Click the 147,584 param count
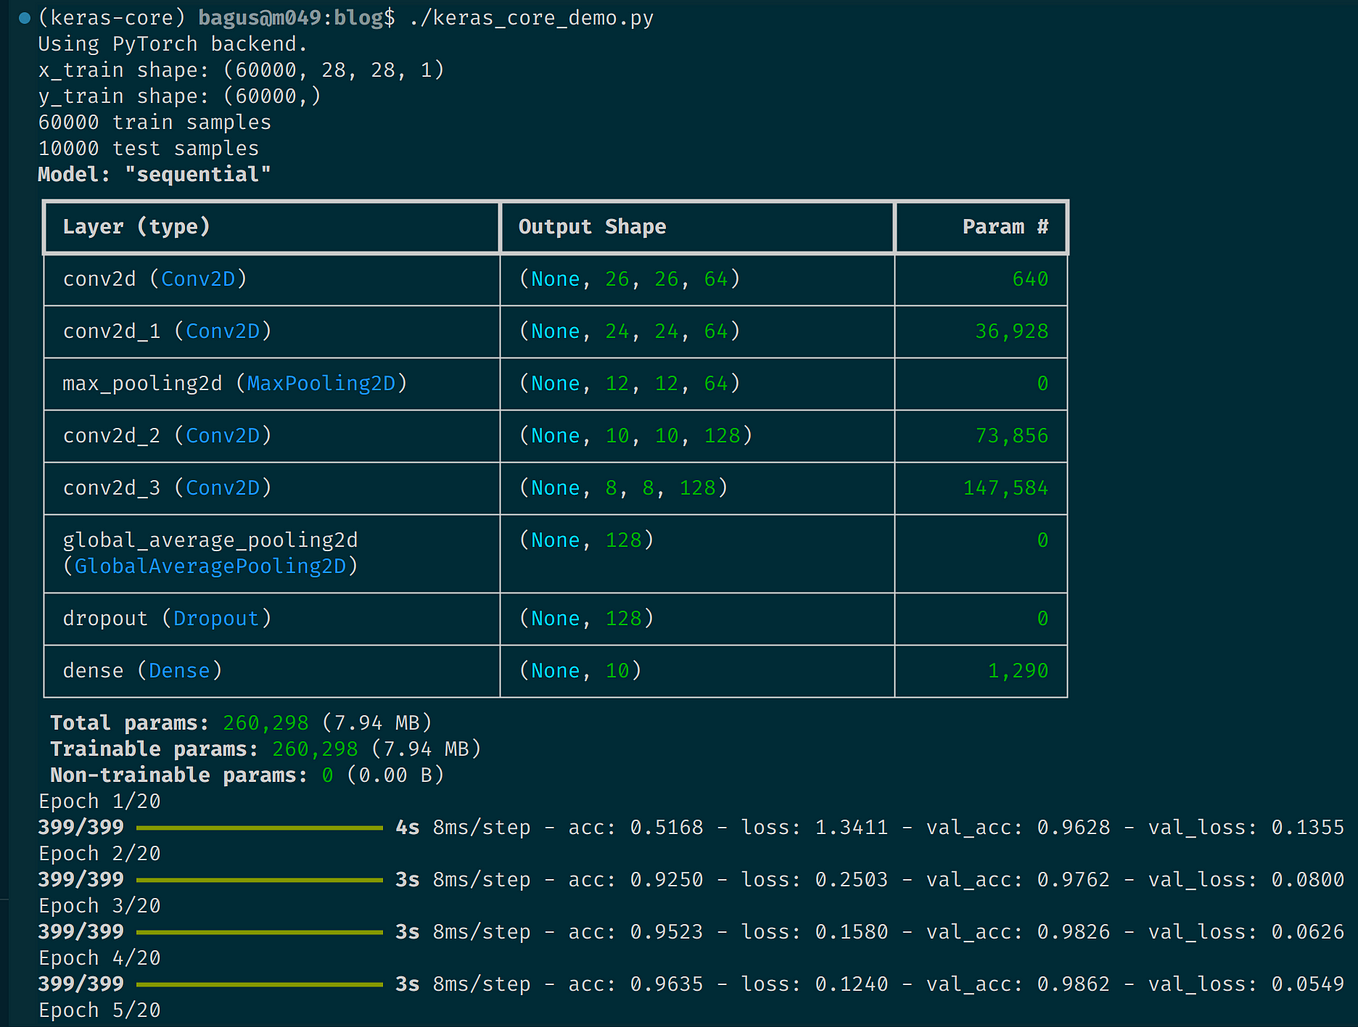This screenshot has height=1027, width=1358. 1006,488
